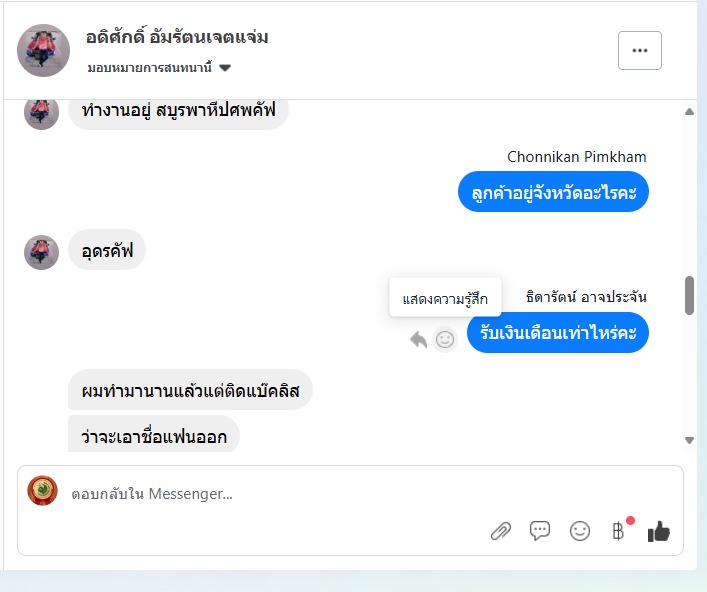
Task: Open contact name อดิศักดิ์ อัมรัตนเจตแจ่ม
Action: point(177,38)
